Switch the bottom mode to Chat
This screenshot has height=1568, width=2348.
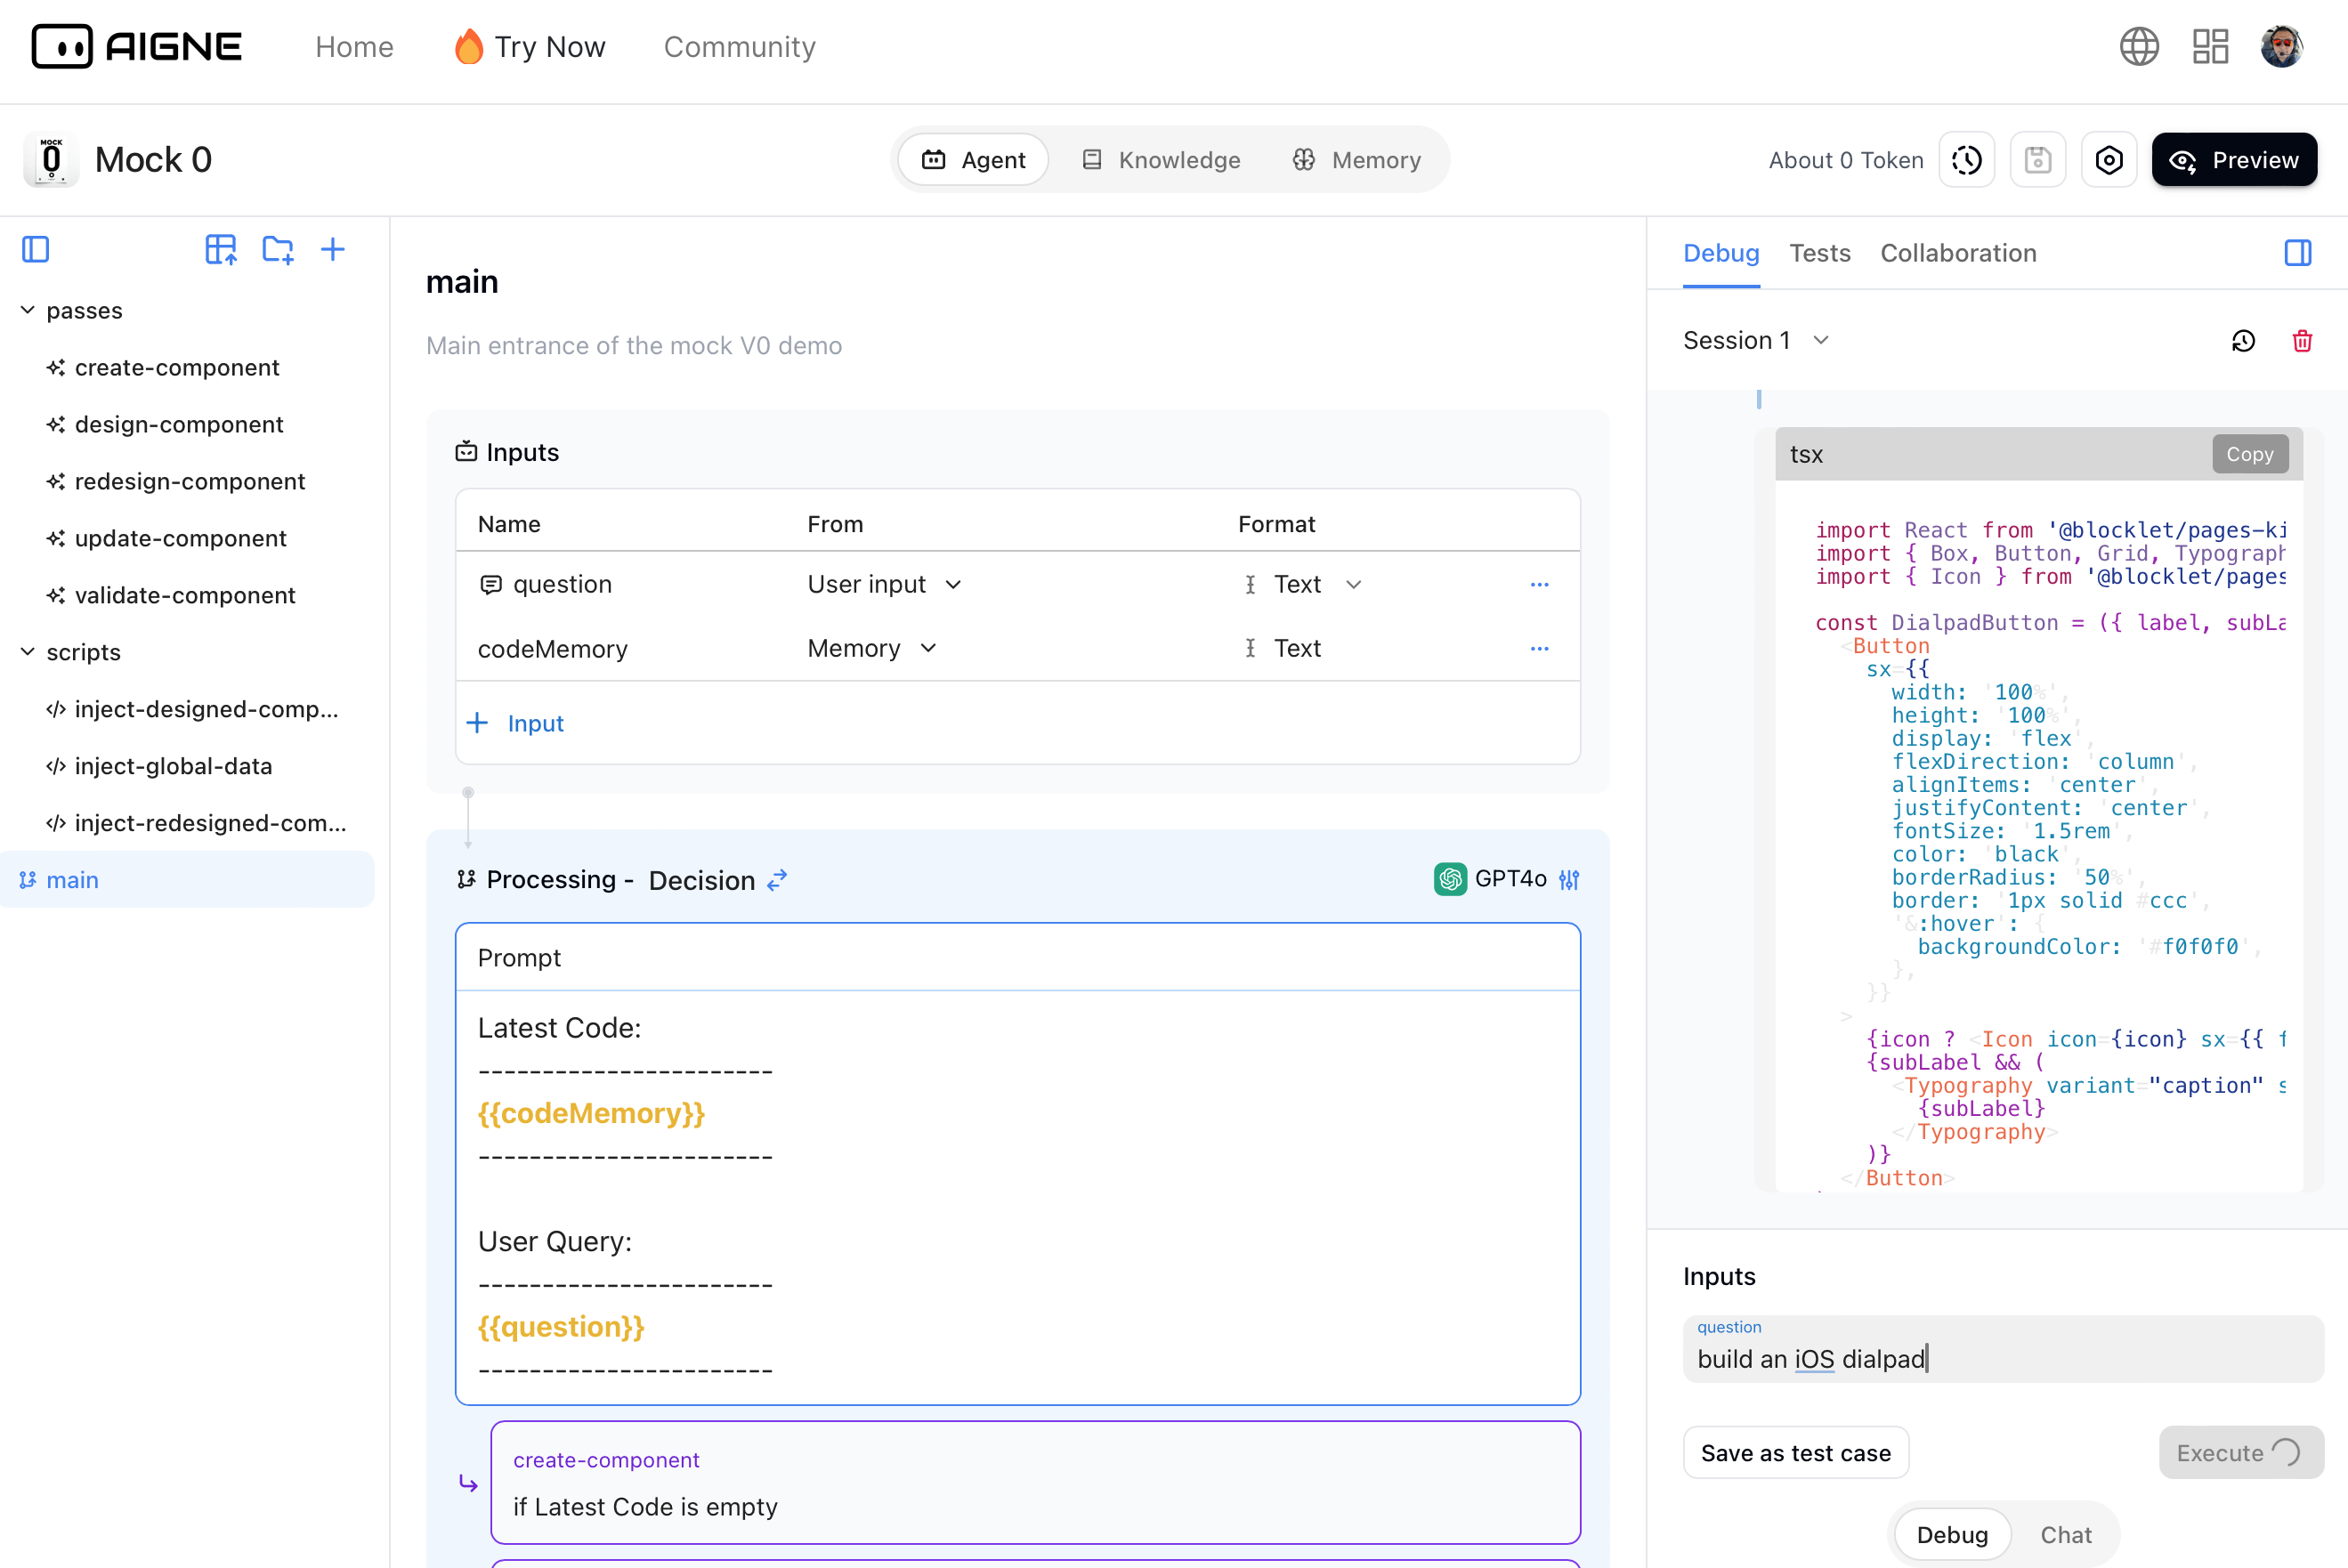coord(2065,1534)
